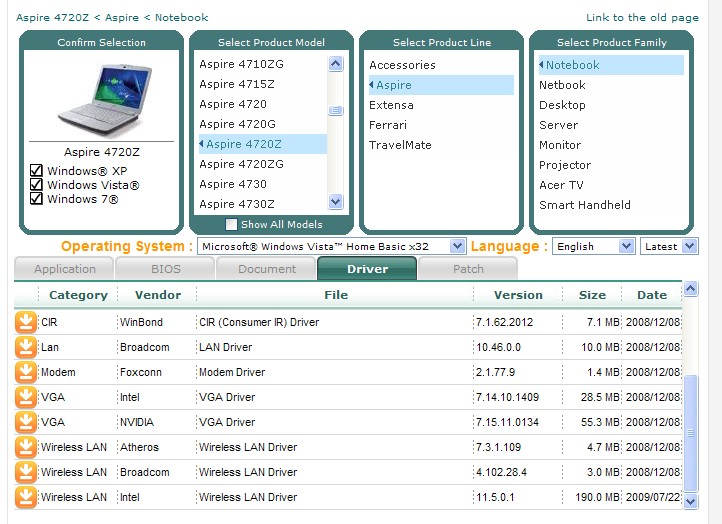The height and width of the screenshot is (524, 722).
Task: Enable Show All Models checkbox
Action: click(231, 224)
